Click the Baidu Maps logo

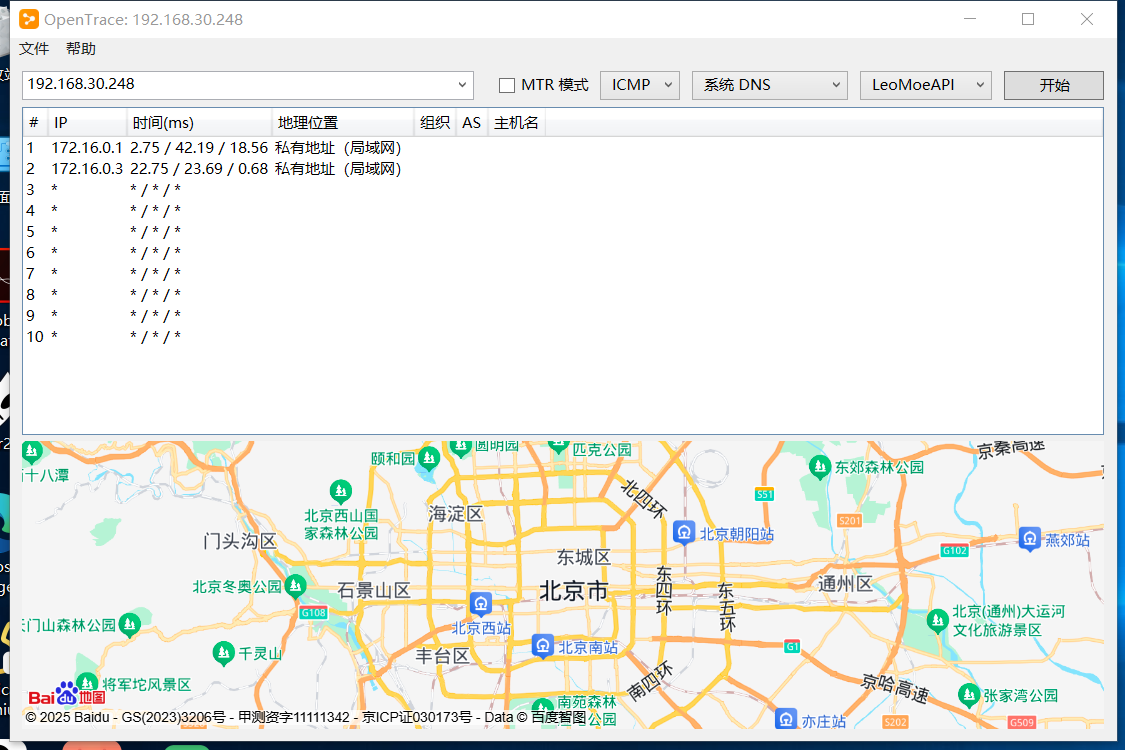66,694
